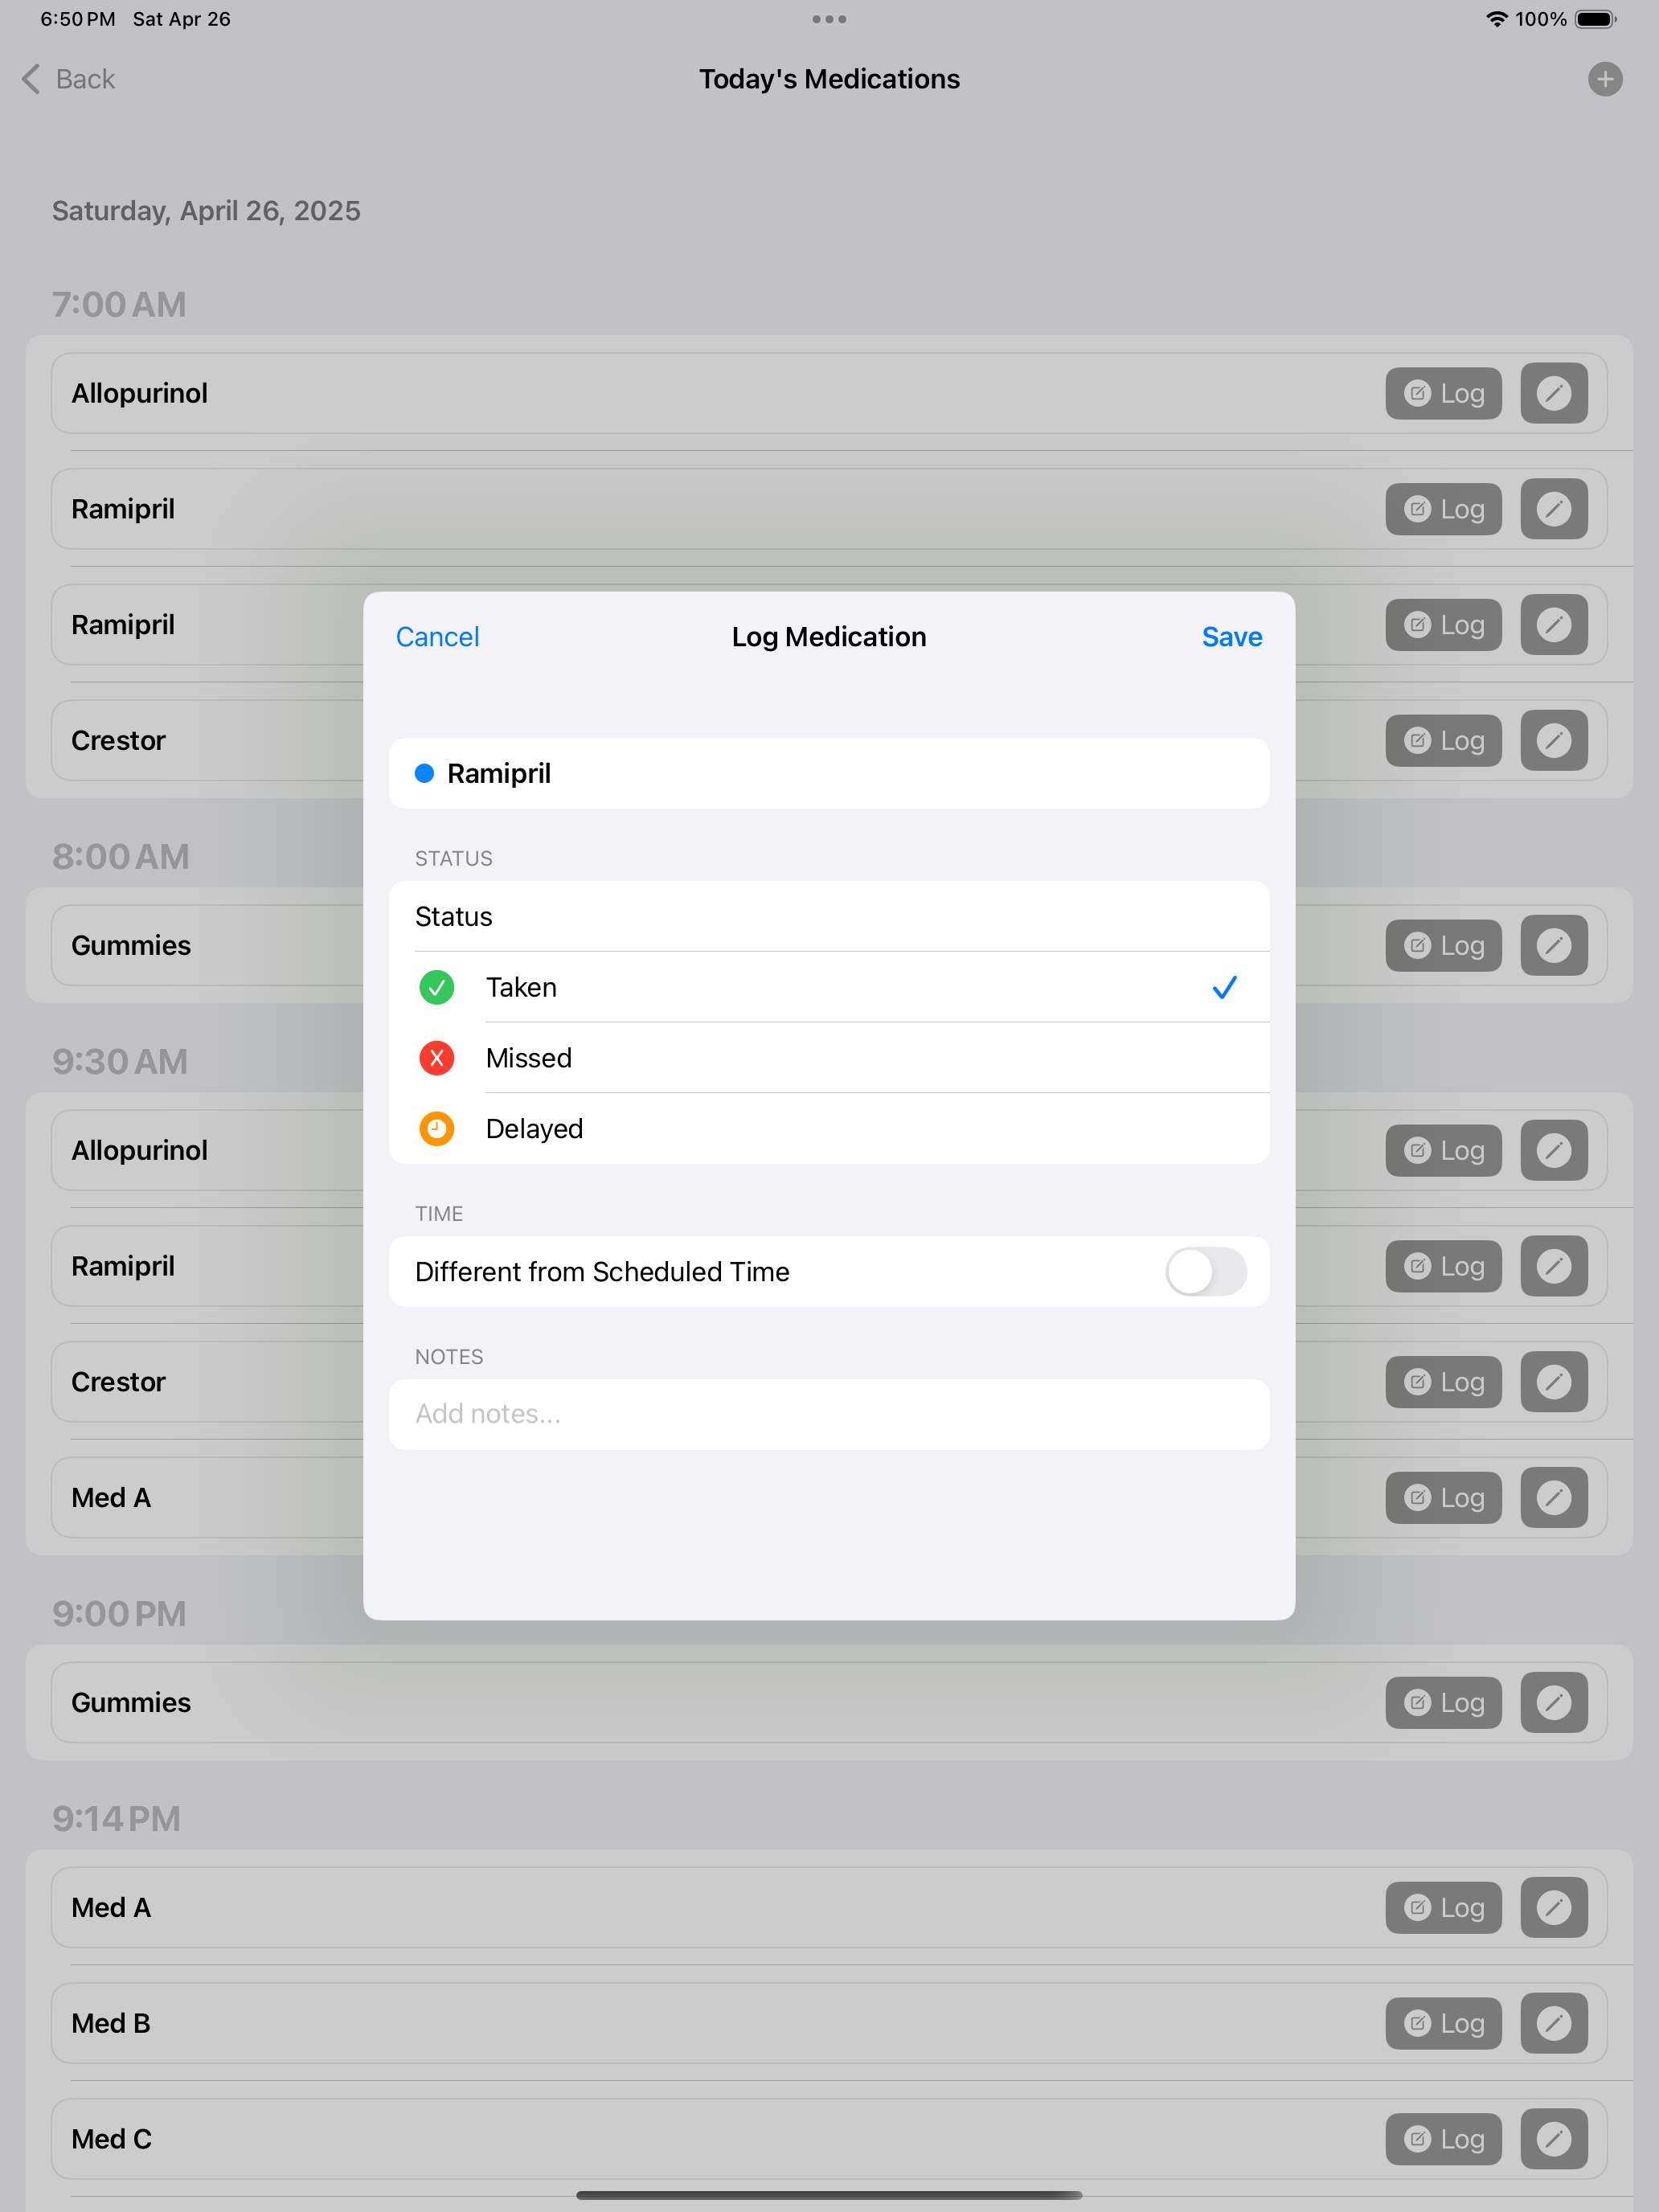Screen dimensions: 1659x2212
Task: Toggle Different from Scheduled Time switch
Action: (1206, 1271)
